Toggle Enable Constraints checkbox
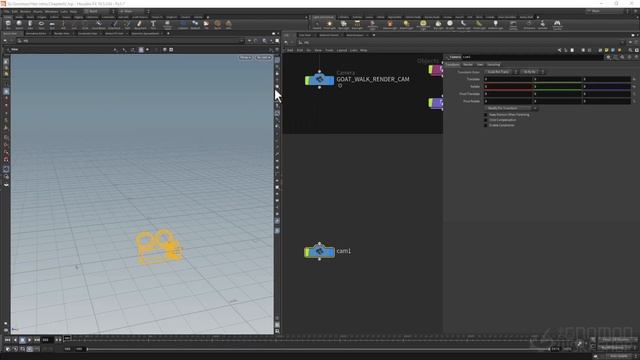Screen dimensions: 640x360 (x=486, y=125)
